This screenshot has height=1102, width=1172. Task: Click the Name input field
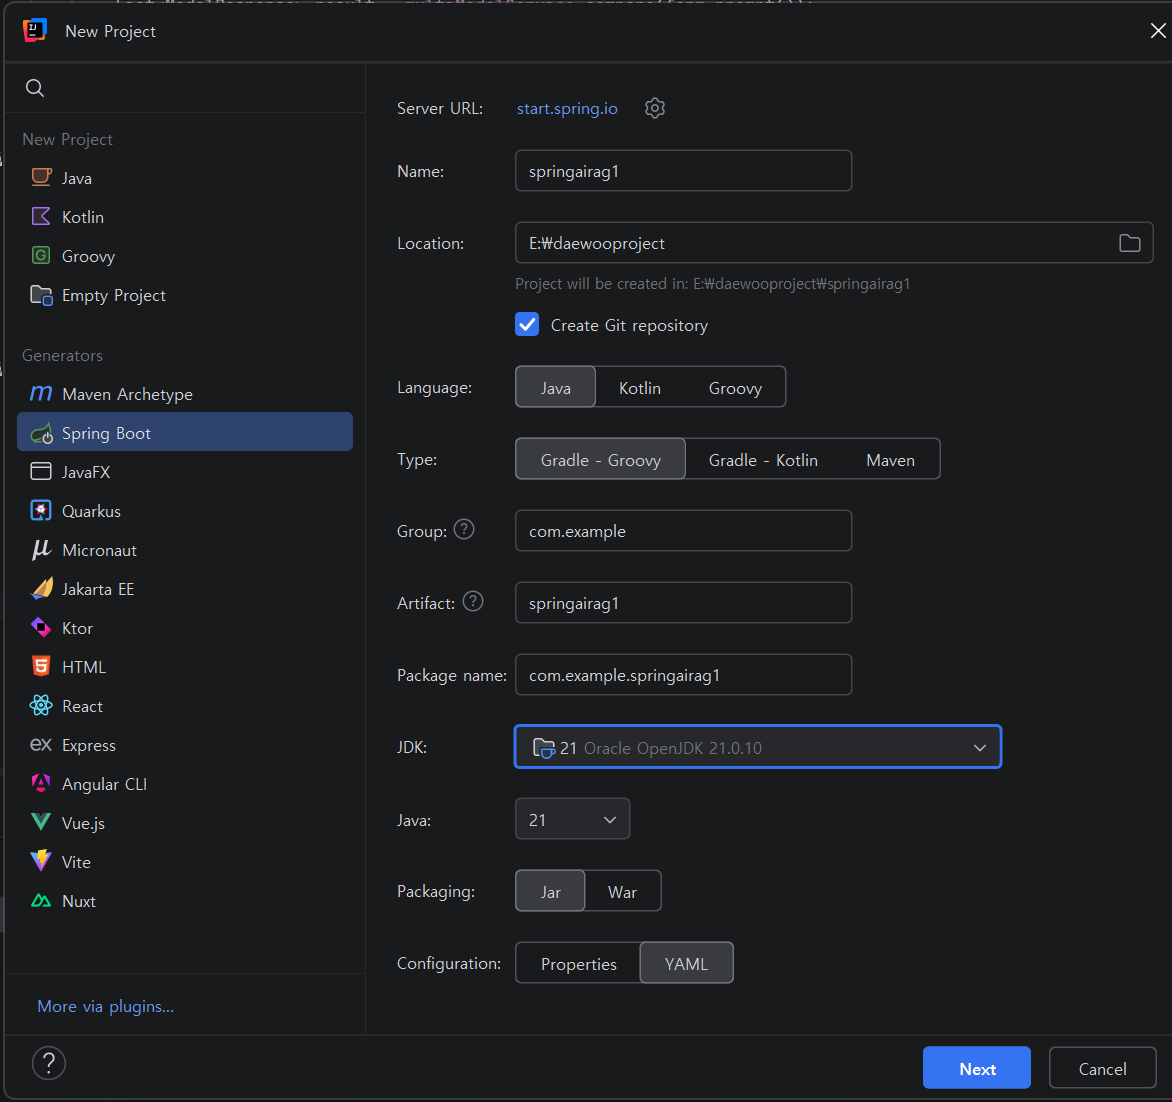click(683, 170)
